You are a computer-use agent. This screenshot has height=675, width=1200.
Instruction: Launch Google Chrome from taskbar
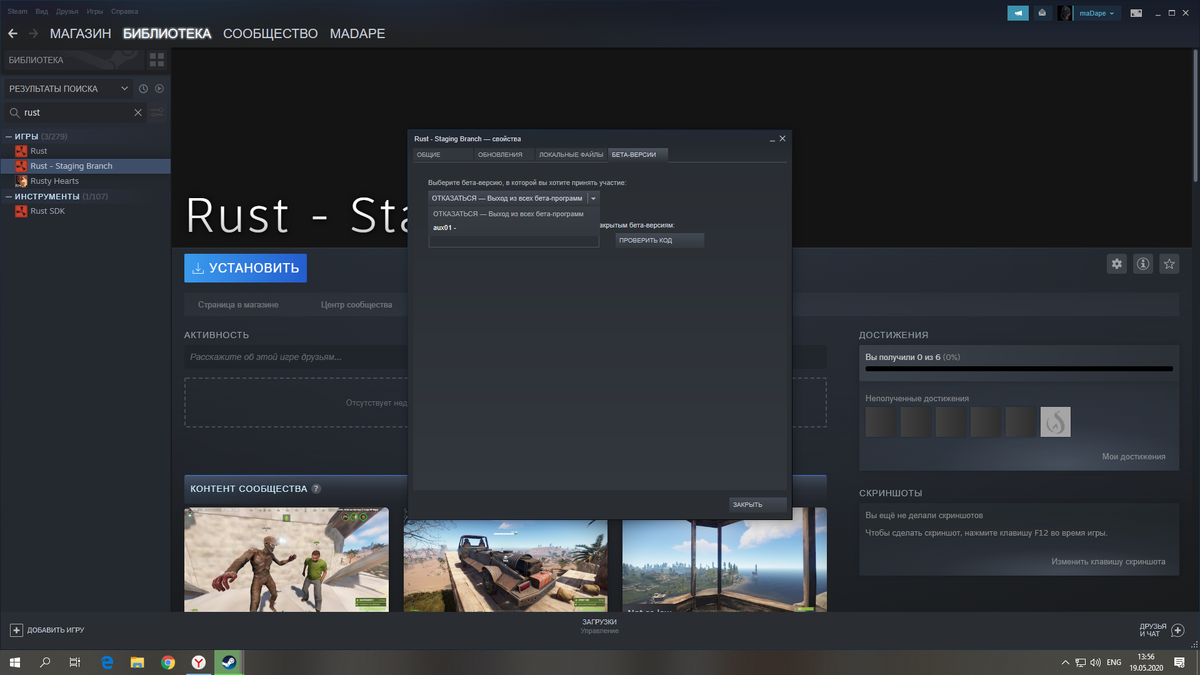(168, 662)
